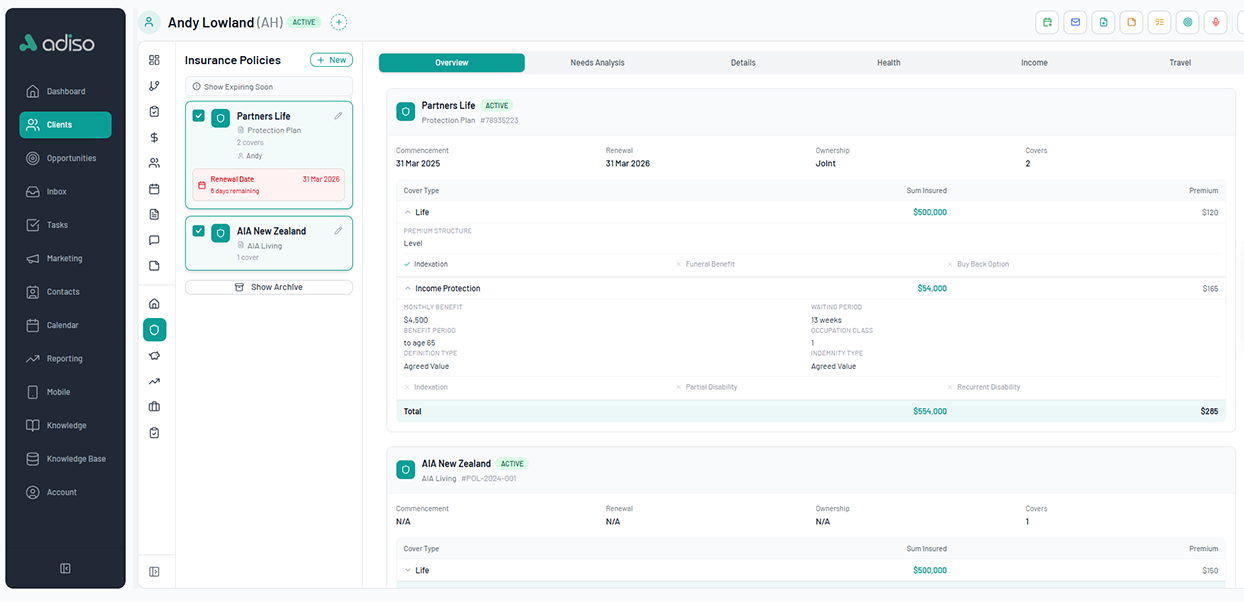The height and width of the screenshot is (602, 1244).
Task: Open the Health tab
Action: pos(888,62)
